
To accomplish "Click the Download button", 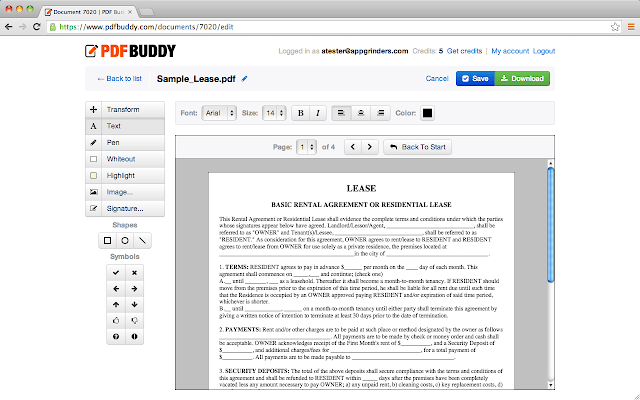I will [x=521, y=78].
